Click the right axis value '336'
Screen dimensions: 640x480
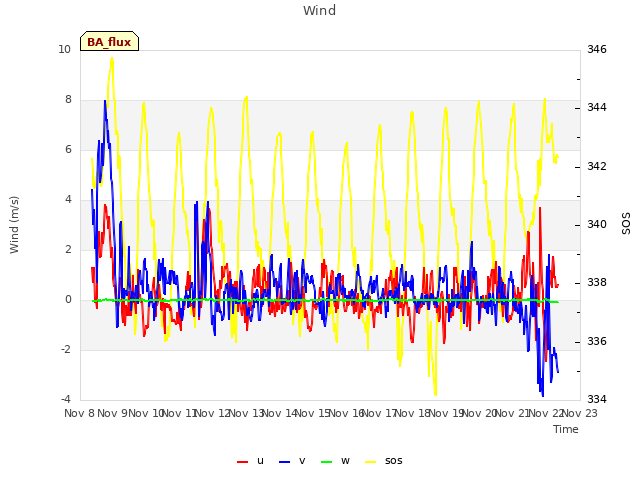point(597,341)
